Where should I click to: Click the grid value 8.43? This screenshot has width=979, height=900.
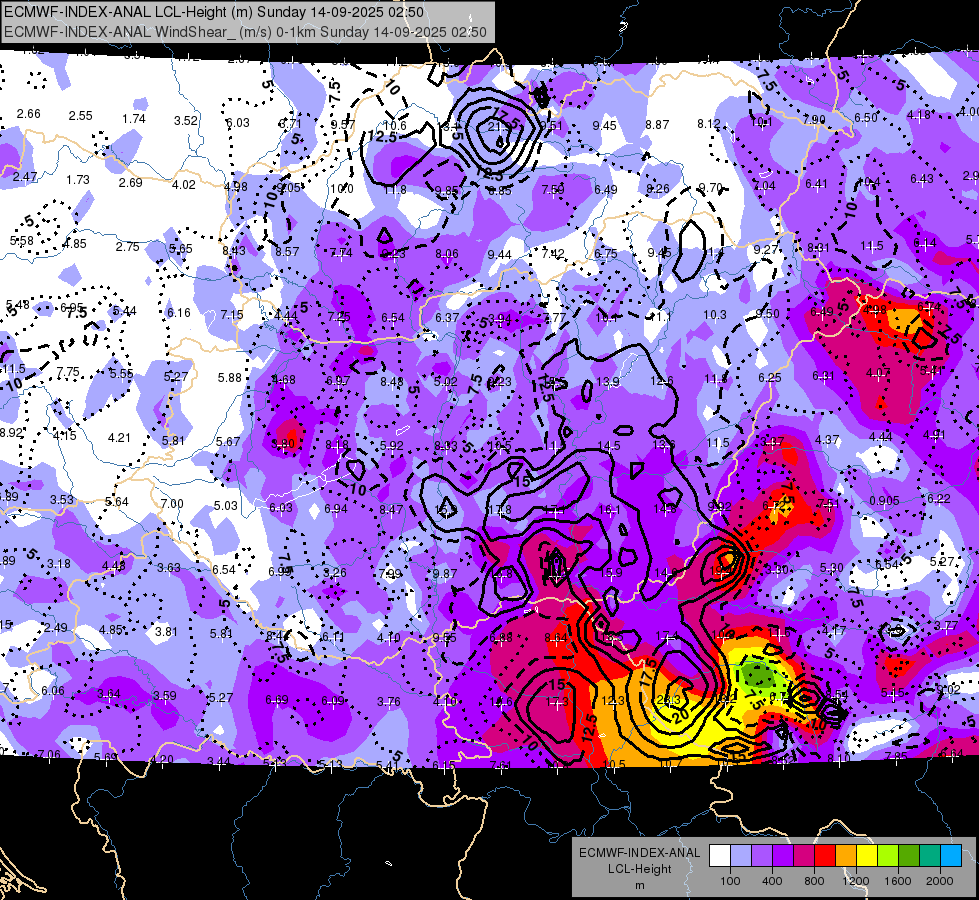234,251
